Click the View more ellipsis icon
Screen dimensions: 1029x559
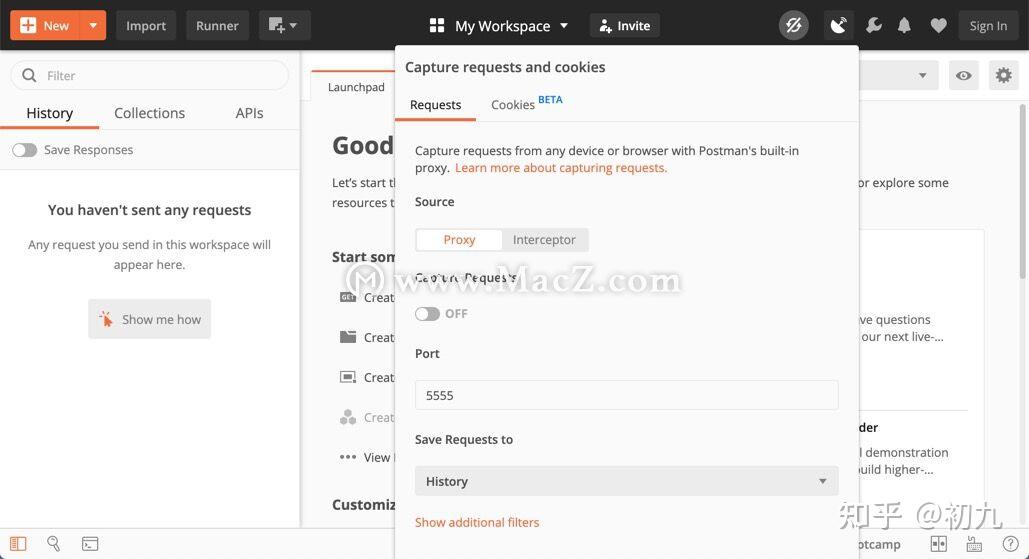click(x=348, y=457)
